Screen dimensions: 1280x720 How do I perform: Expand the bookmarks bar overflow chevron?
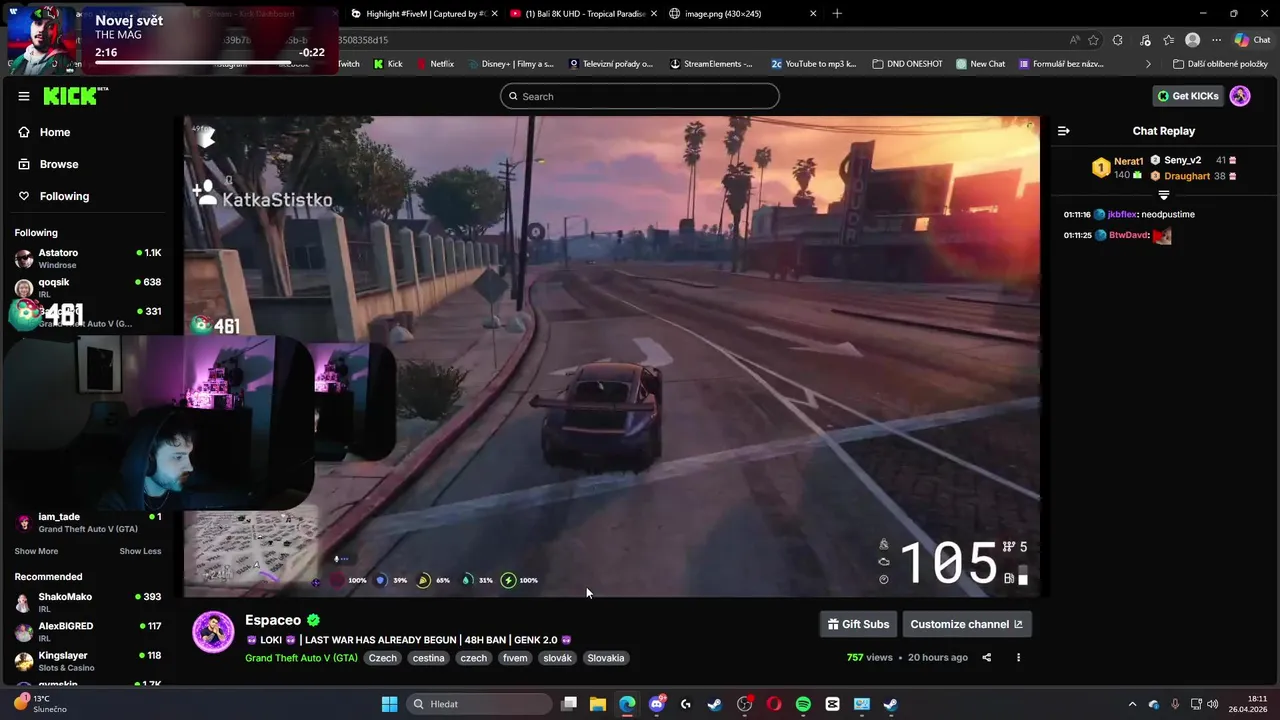point(1148,64)
